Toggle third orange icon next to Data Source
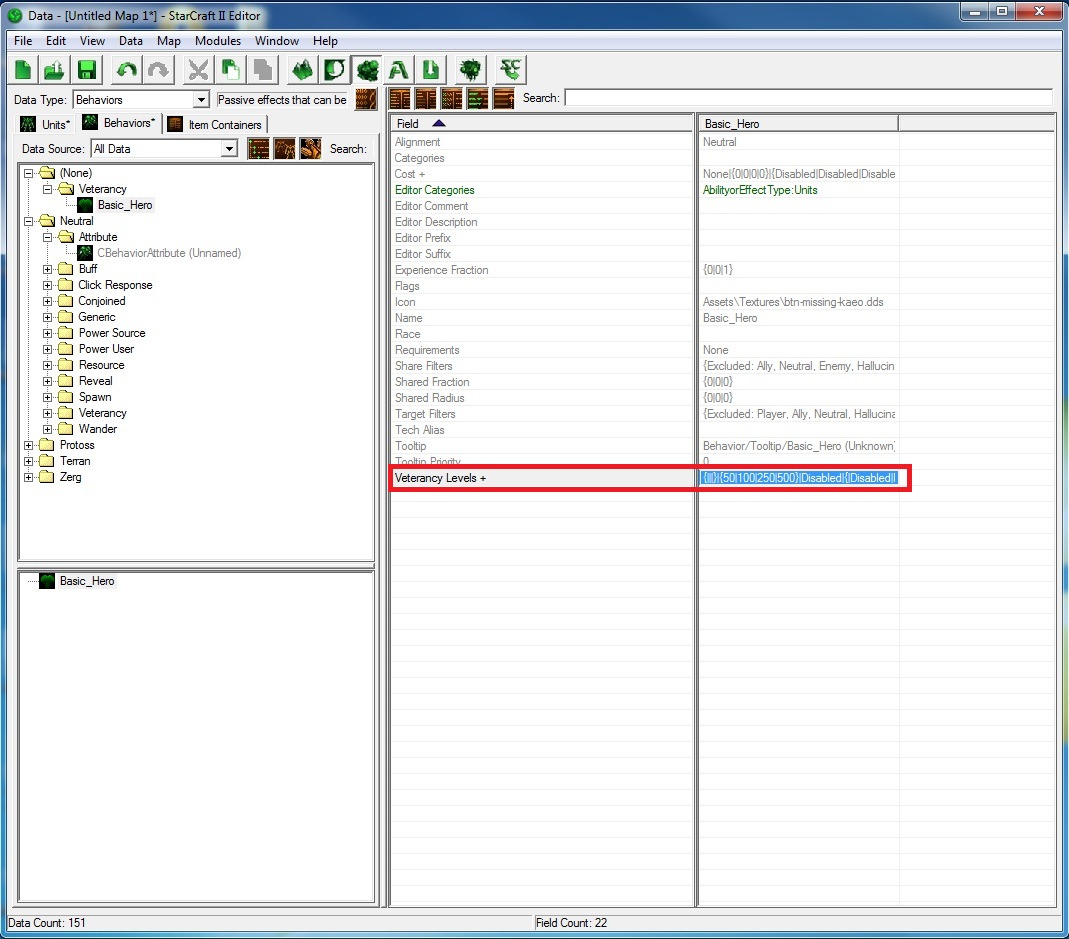 tap(310, 149)
